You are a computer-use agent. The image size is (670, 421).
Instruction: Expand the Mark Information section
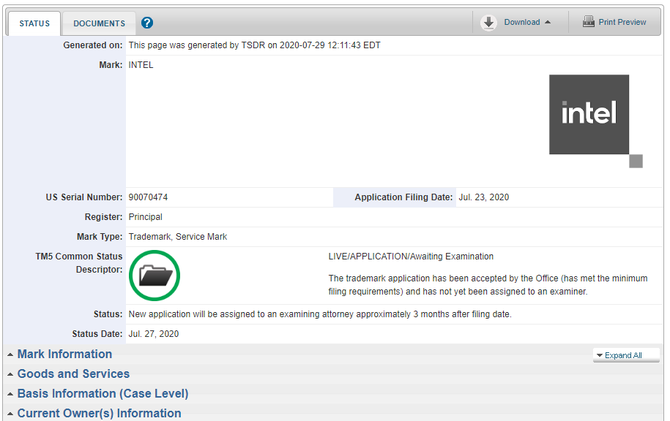click(x=65, y=354)
